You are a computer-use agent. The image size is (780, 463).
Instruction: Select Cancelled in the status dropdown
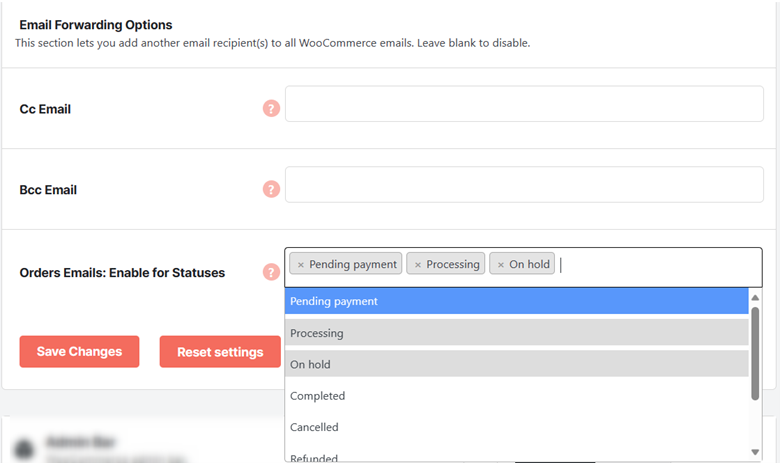tap(516, 427)
